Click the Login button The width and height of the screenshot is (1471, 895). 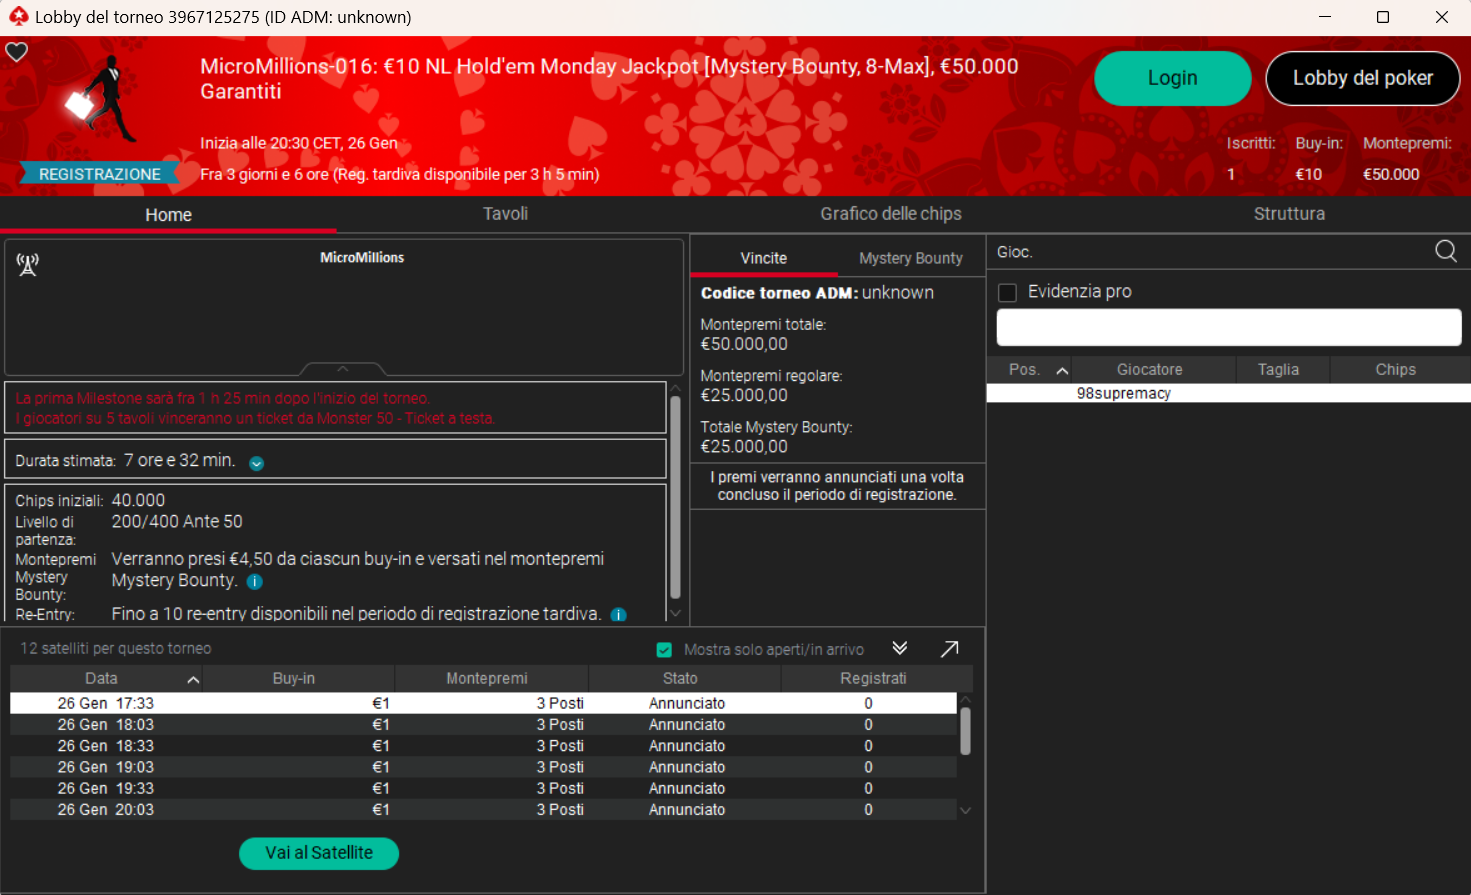click(x=1172, y=78)
